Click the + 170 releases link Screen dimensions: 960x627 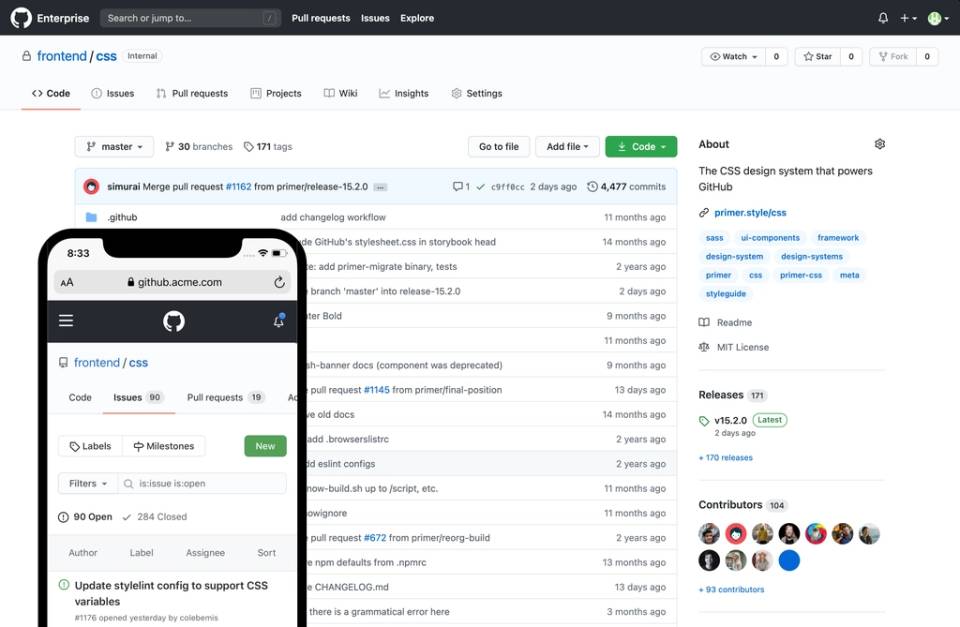(726, 458)
